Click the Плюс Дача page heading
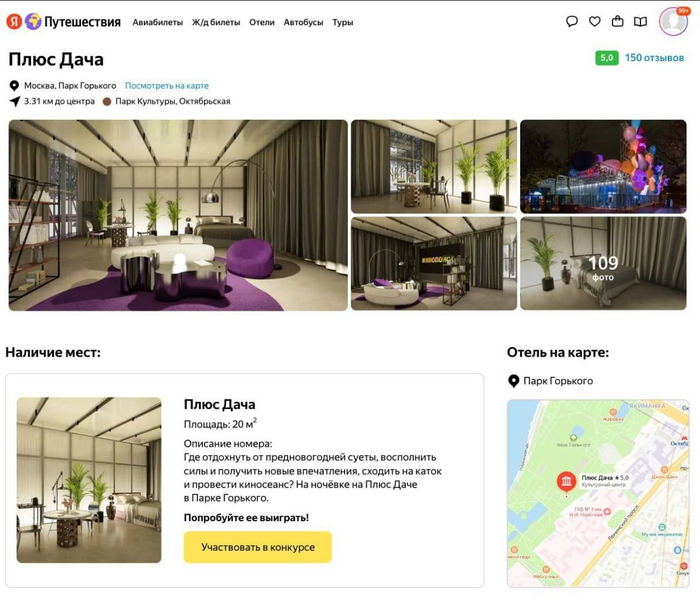This screenshot has width=700, height=601. pyautogui.click(x=56, y=59)
